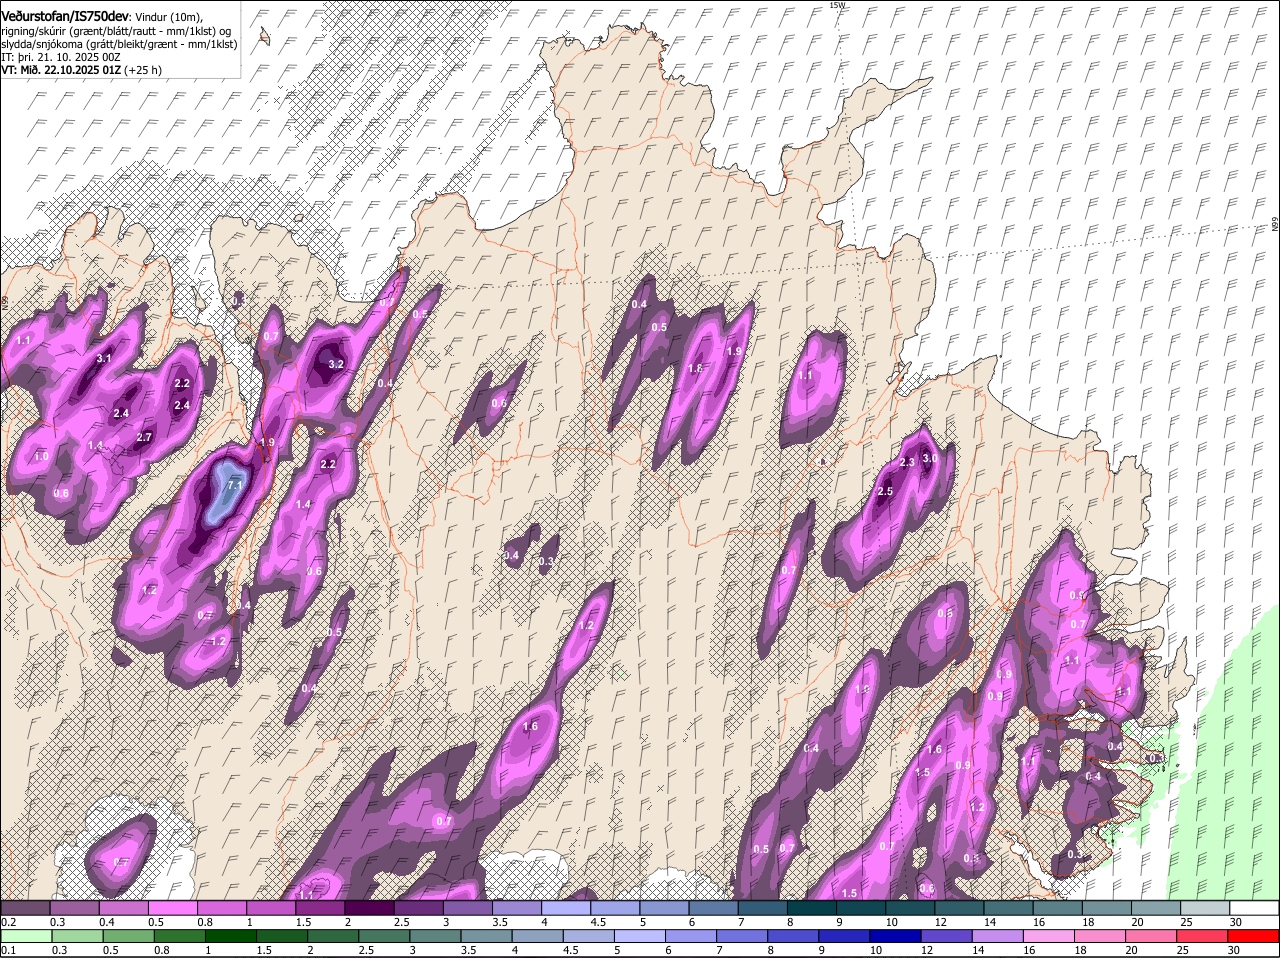Screen dimensions: 1280x958
Task: Click the 2.5 label in eastern rain cell
Action: [885, 492]
